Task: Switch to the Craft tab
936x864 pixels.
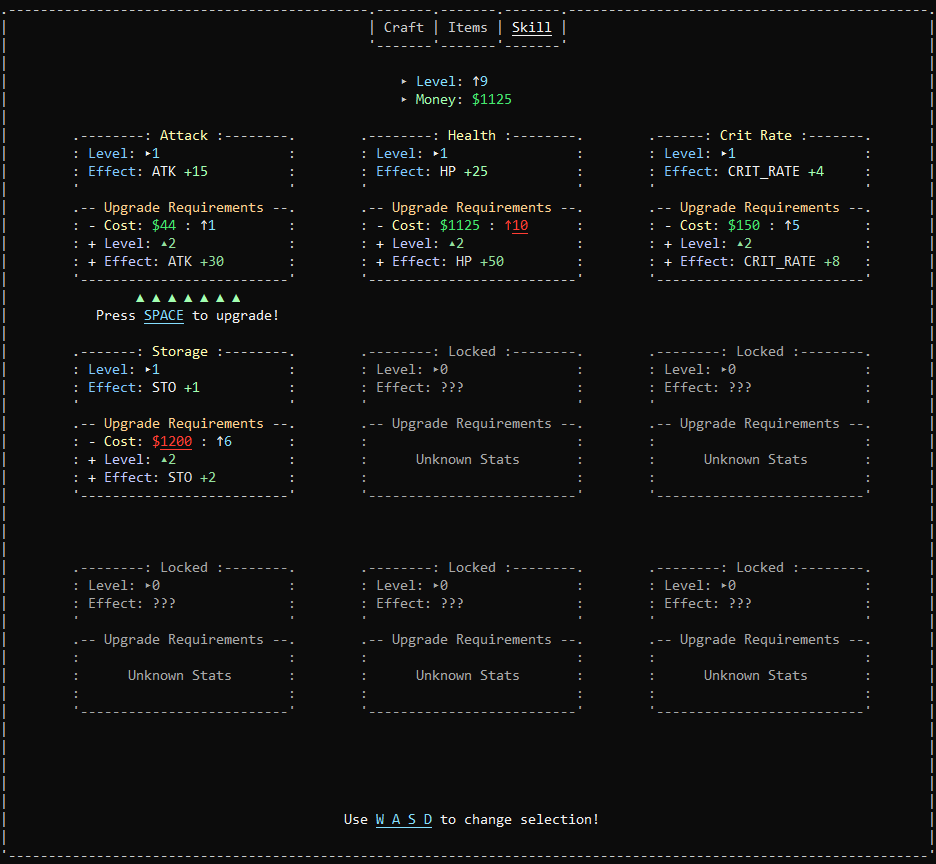Action: [404, 27]
